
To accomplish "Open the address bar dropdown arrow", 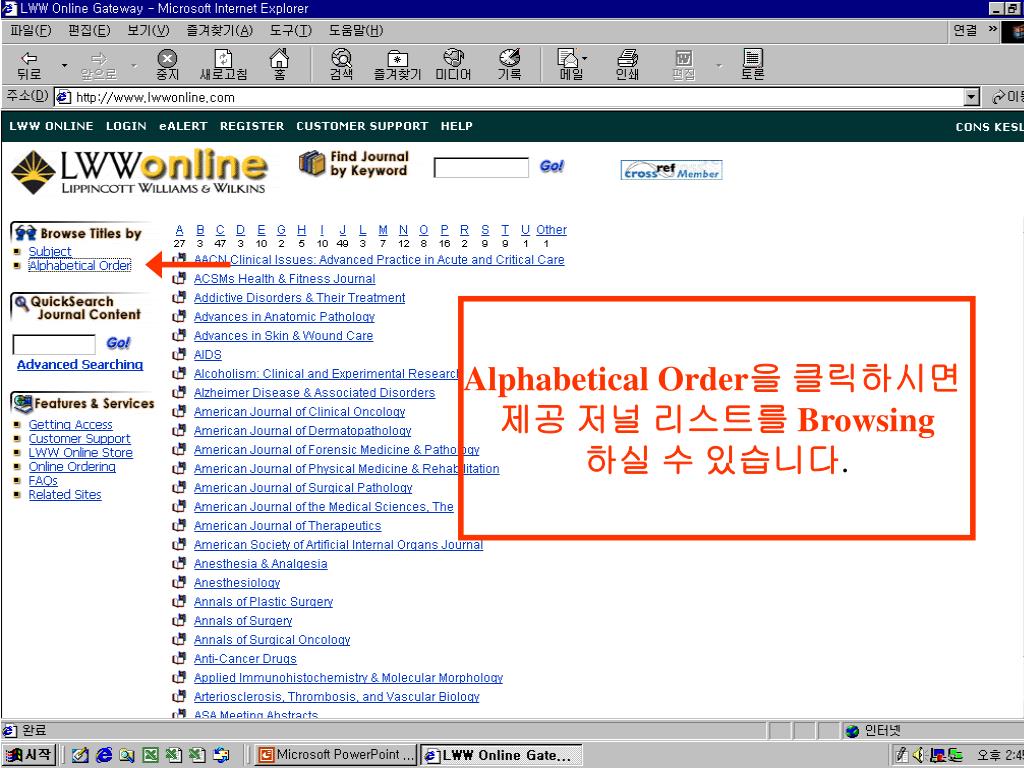I will click(x=972, y=97).
